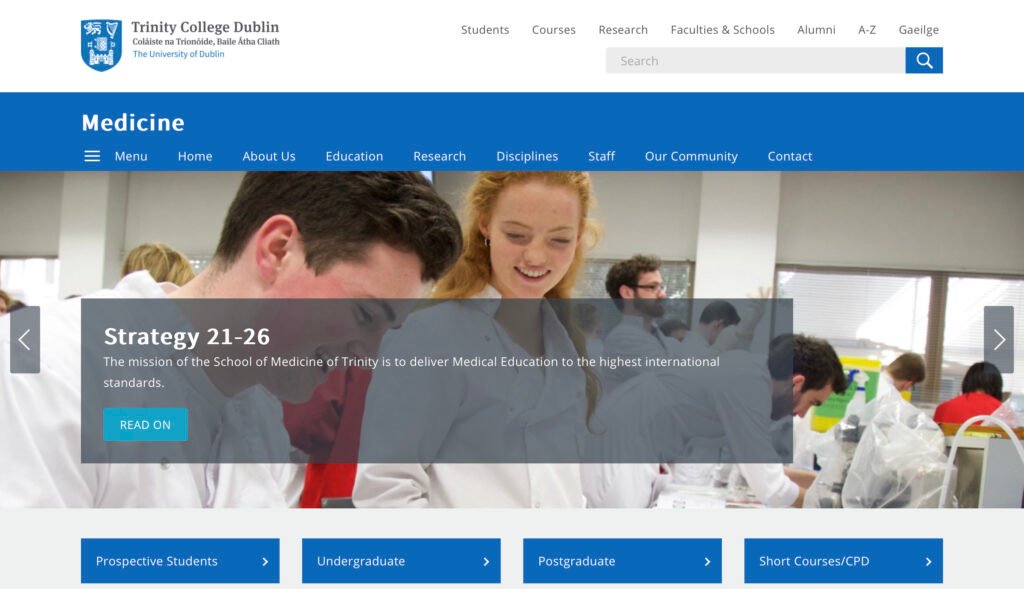Open the hamburger Menu icon
Image resolution: width=1024 pixels, height=589 pixels.
(x=92, y=155)
